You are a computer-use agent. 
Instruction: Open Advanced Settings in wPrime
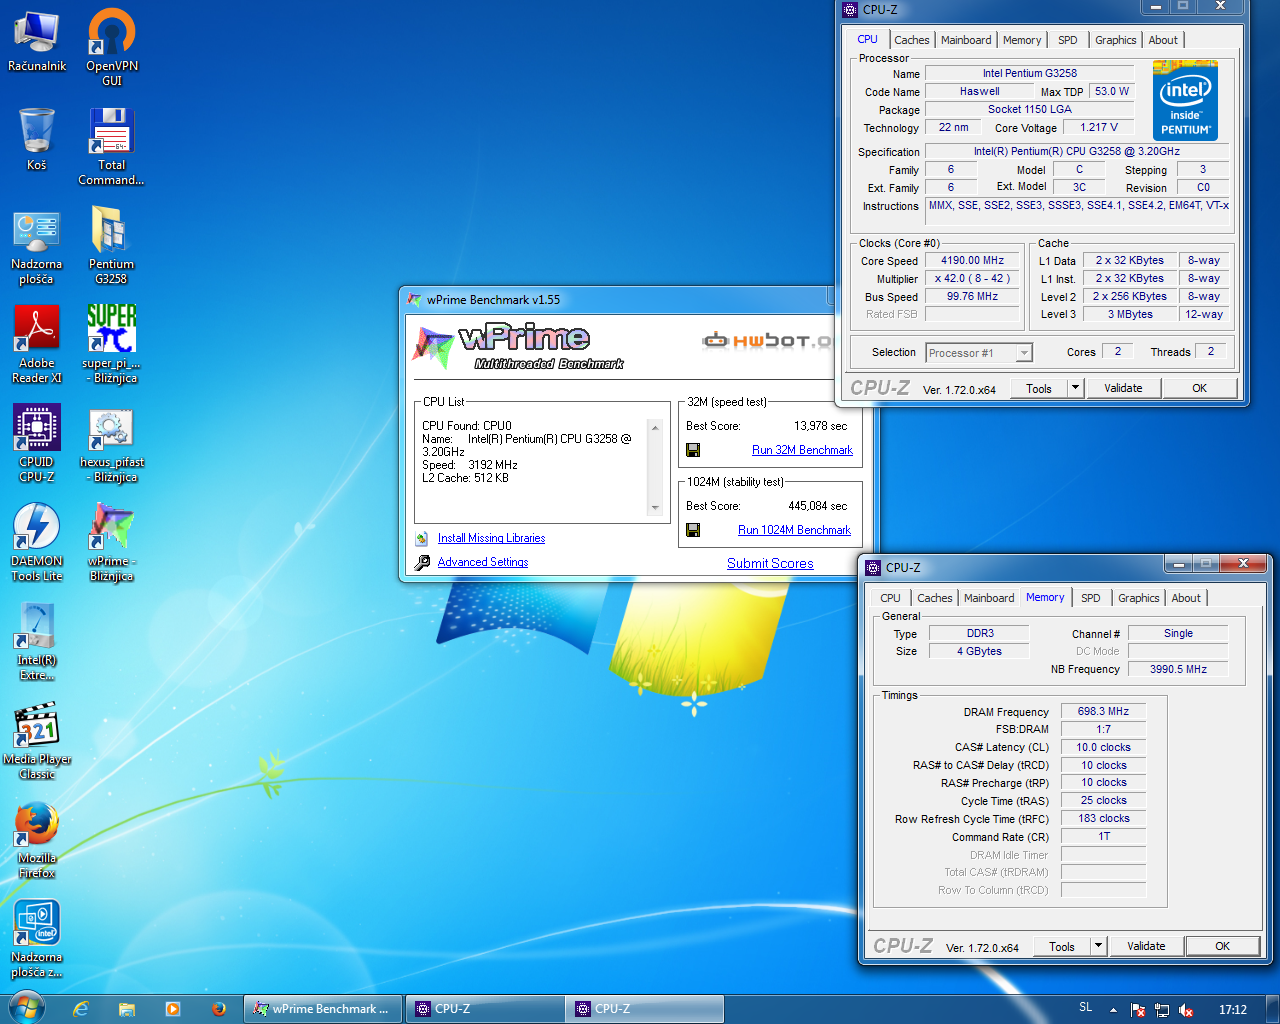pos(483,562)
